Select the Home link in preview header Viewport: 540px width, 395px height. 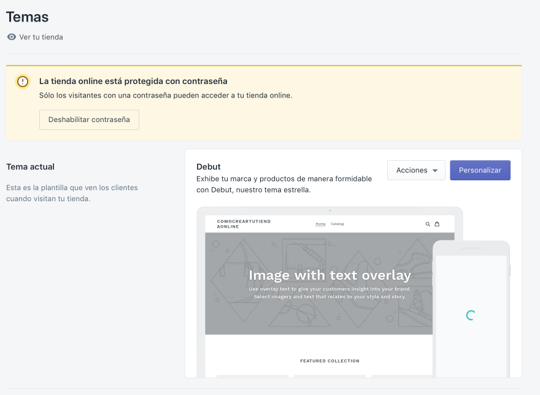click(321, 224)
